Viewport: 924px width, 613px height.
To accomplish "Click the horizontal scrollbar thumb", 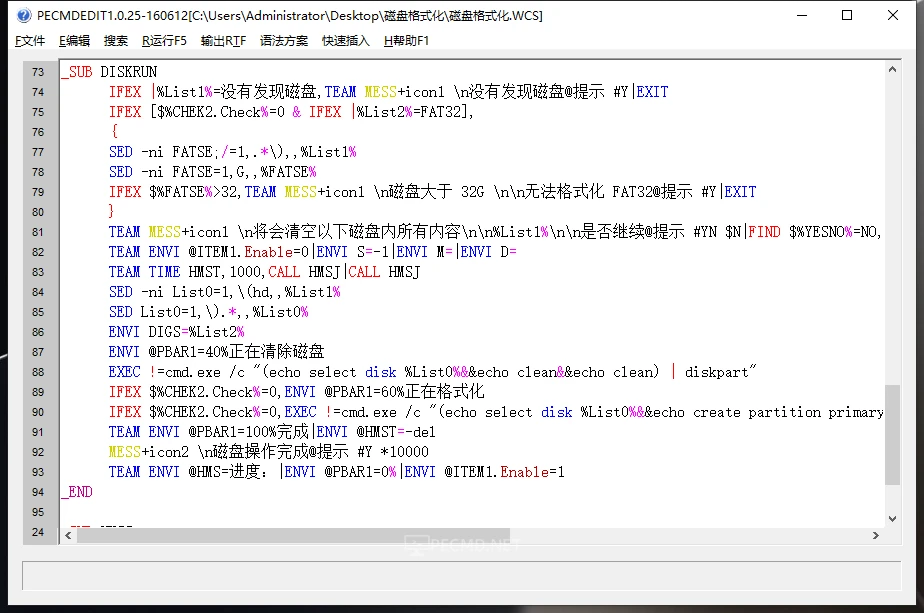I will click(293, 535).
